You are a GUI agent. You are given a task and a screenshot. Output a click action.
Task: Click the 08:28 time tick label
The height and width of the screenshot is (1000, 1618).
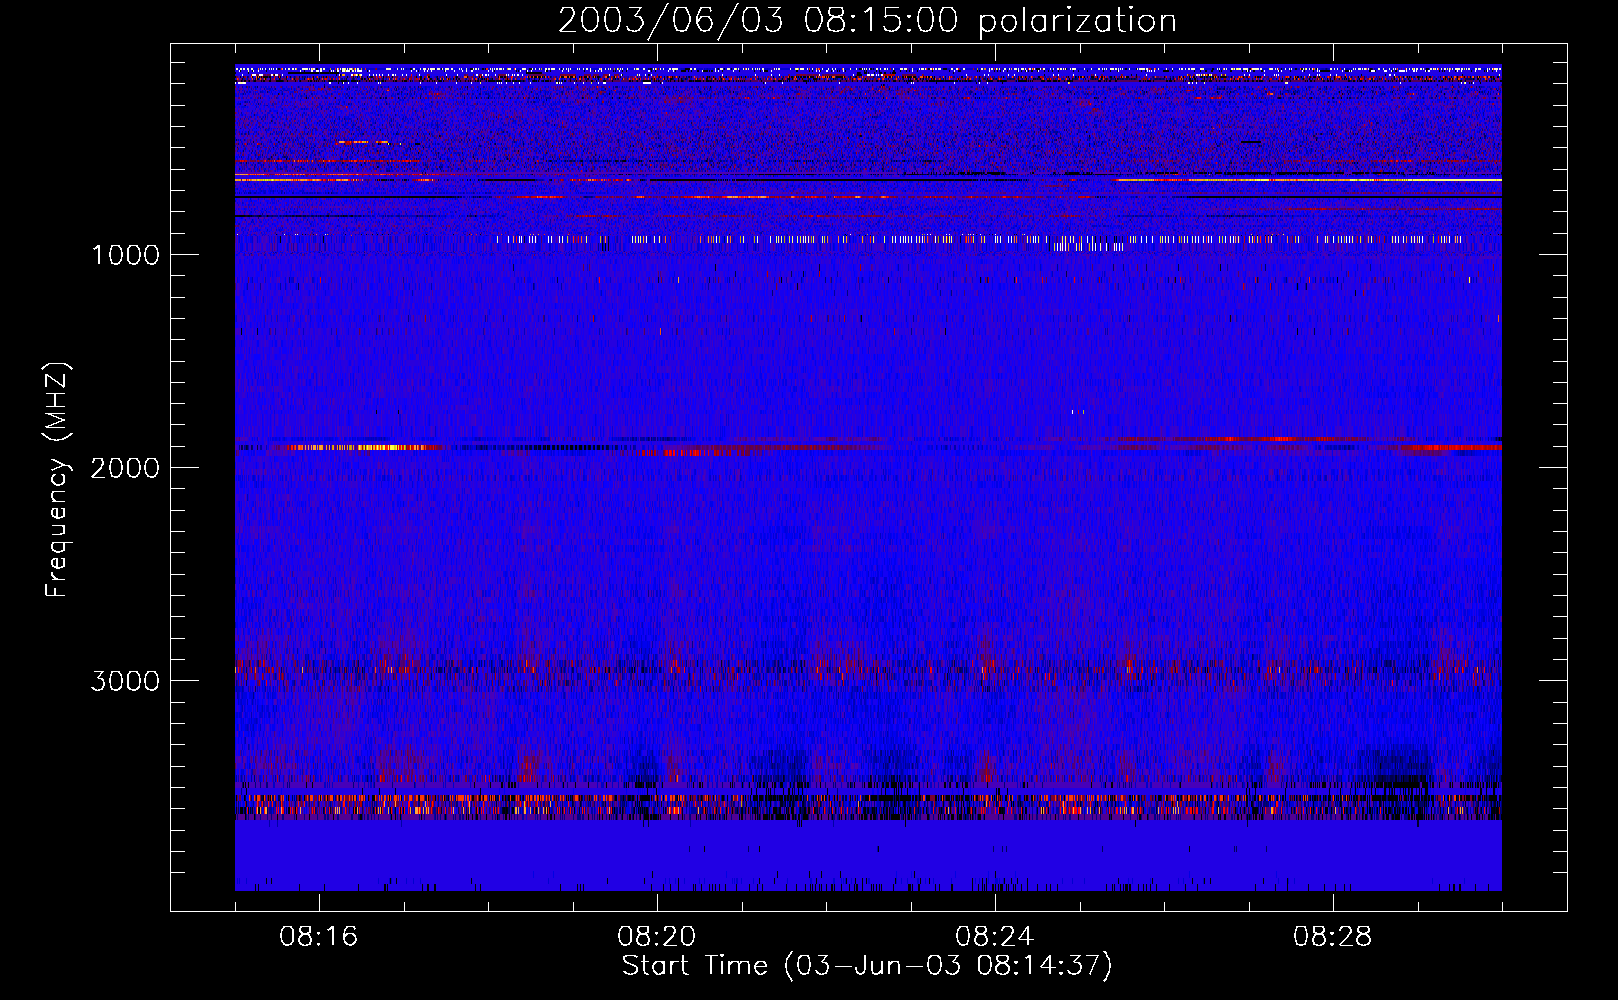tap(1333, 937)
